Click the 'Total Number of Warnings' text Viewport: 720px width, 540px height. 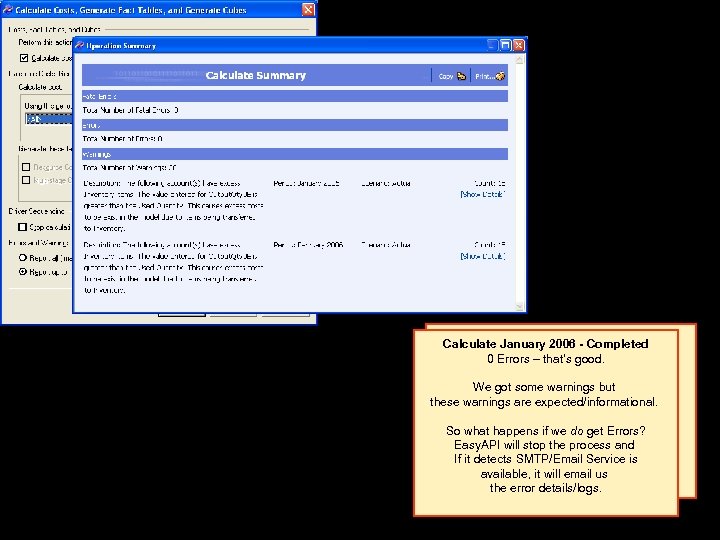[129, 168]
